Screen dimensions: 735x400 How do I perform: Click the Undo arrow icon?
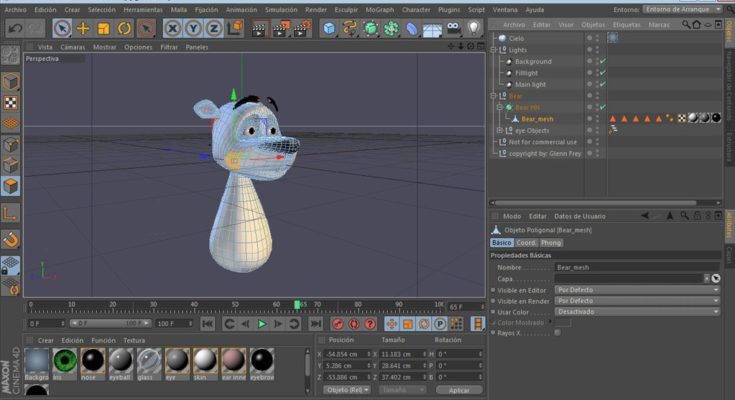pyautogui.click(x=15, y=29)
